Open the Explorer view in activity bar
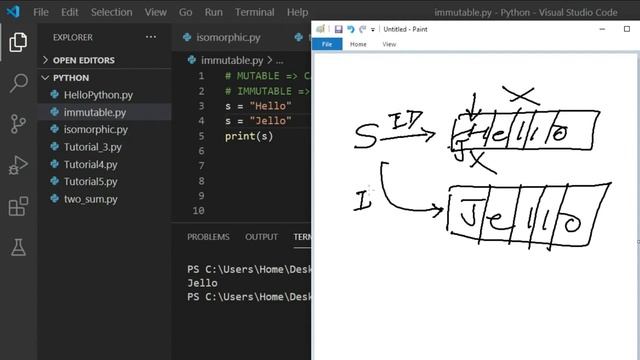 coord(18,42)
